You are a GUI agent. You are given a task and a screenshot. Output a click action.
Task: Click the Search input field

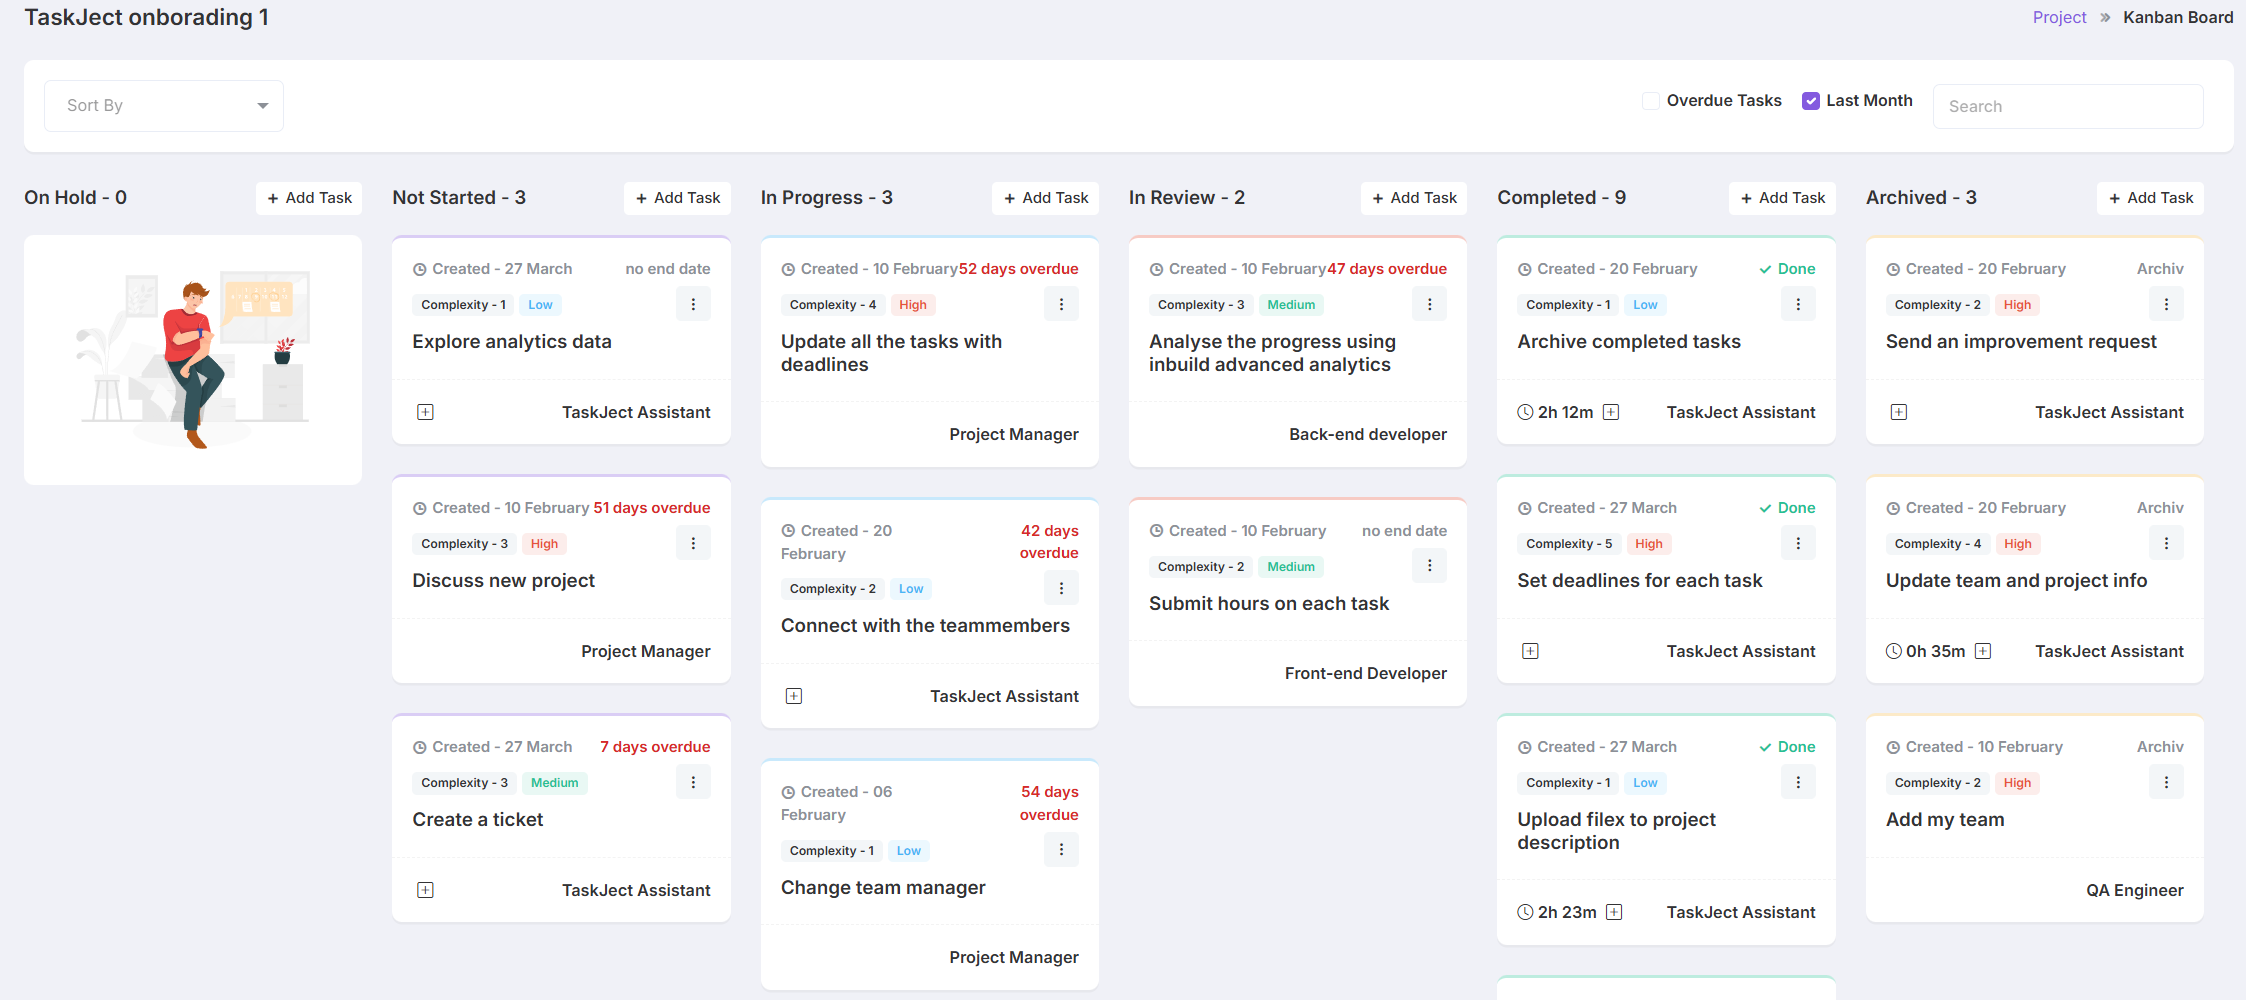pos(2068,106)
